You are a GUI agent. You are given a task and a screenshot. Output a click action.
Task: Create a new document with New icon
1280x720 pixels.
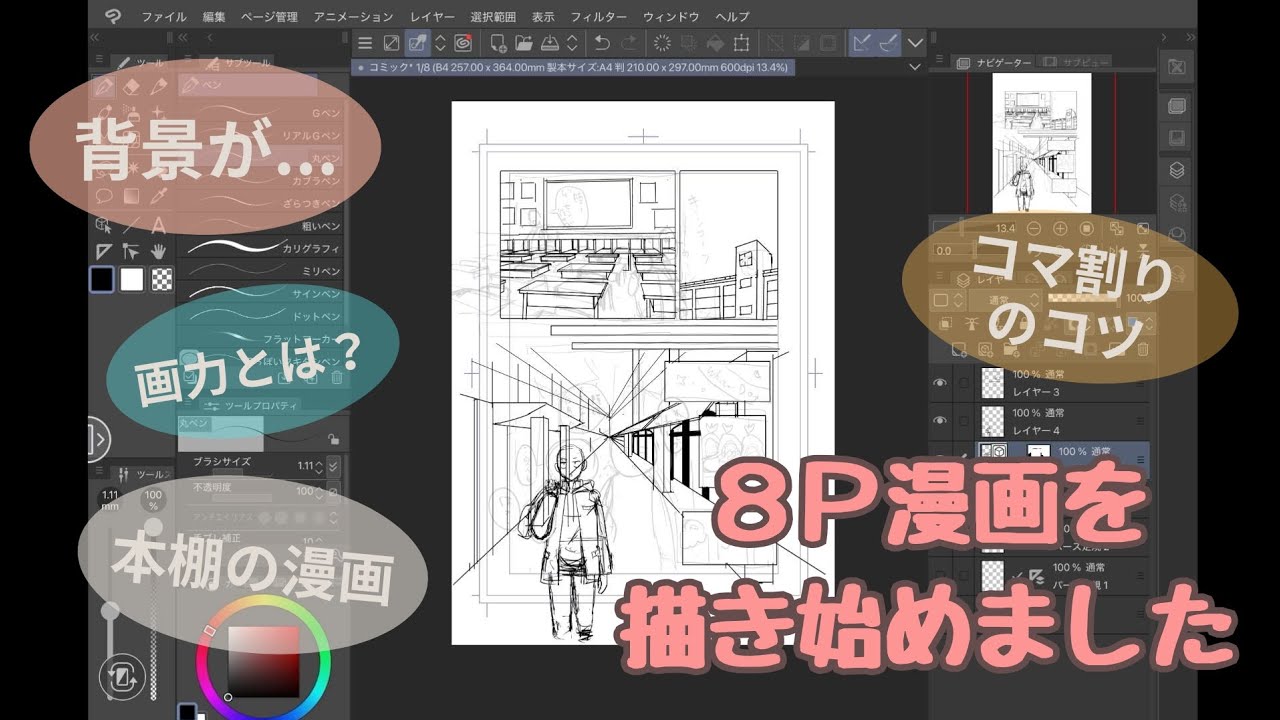[x=498, y=43]
